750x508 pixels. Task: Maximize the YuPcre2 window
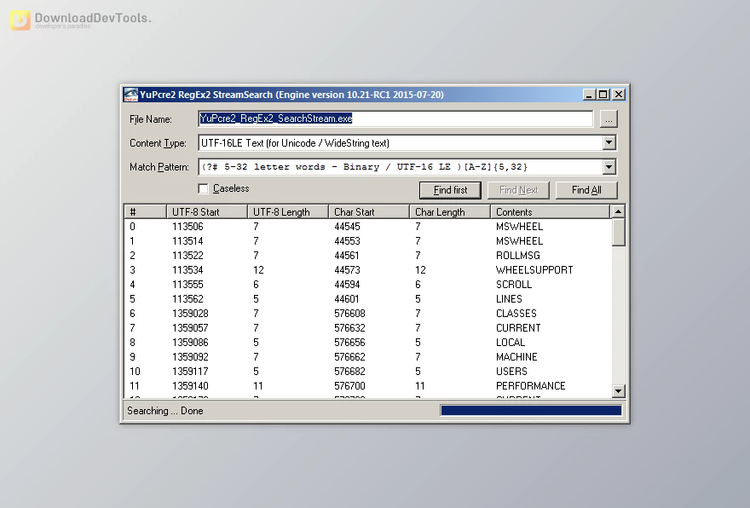click(603, 95)
